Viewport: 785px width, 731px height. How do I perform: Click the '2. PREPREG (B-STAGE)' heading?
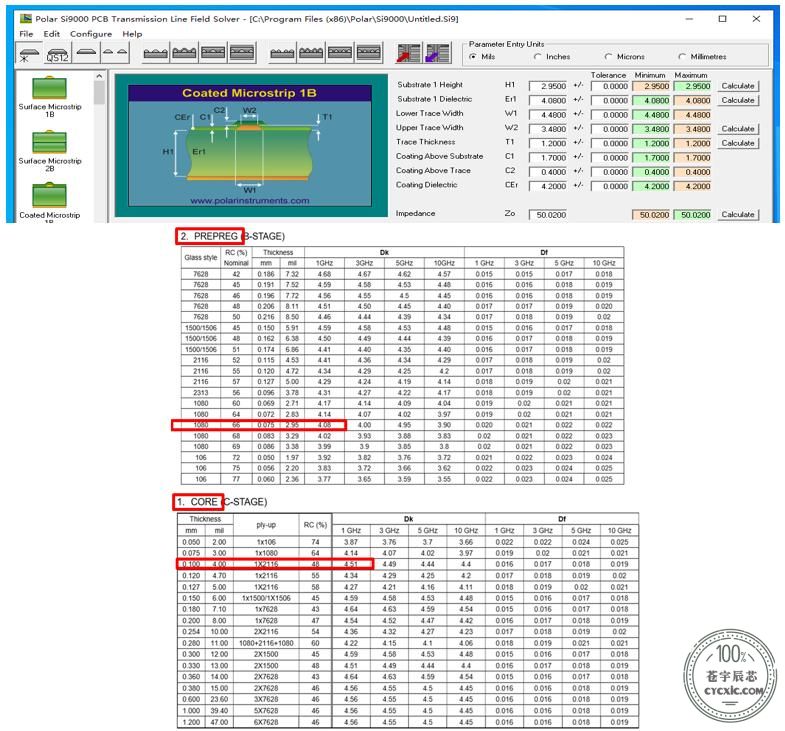click(x=232, y=236)
